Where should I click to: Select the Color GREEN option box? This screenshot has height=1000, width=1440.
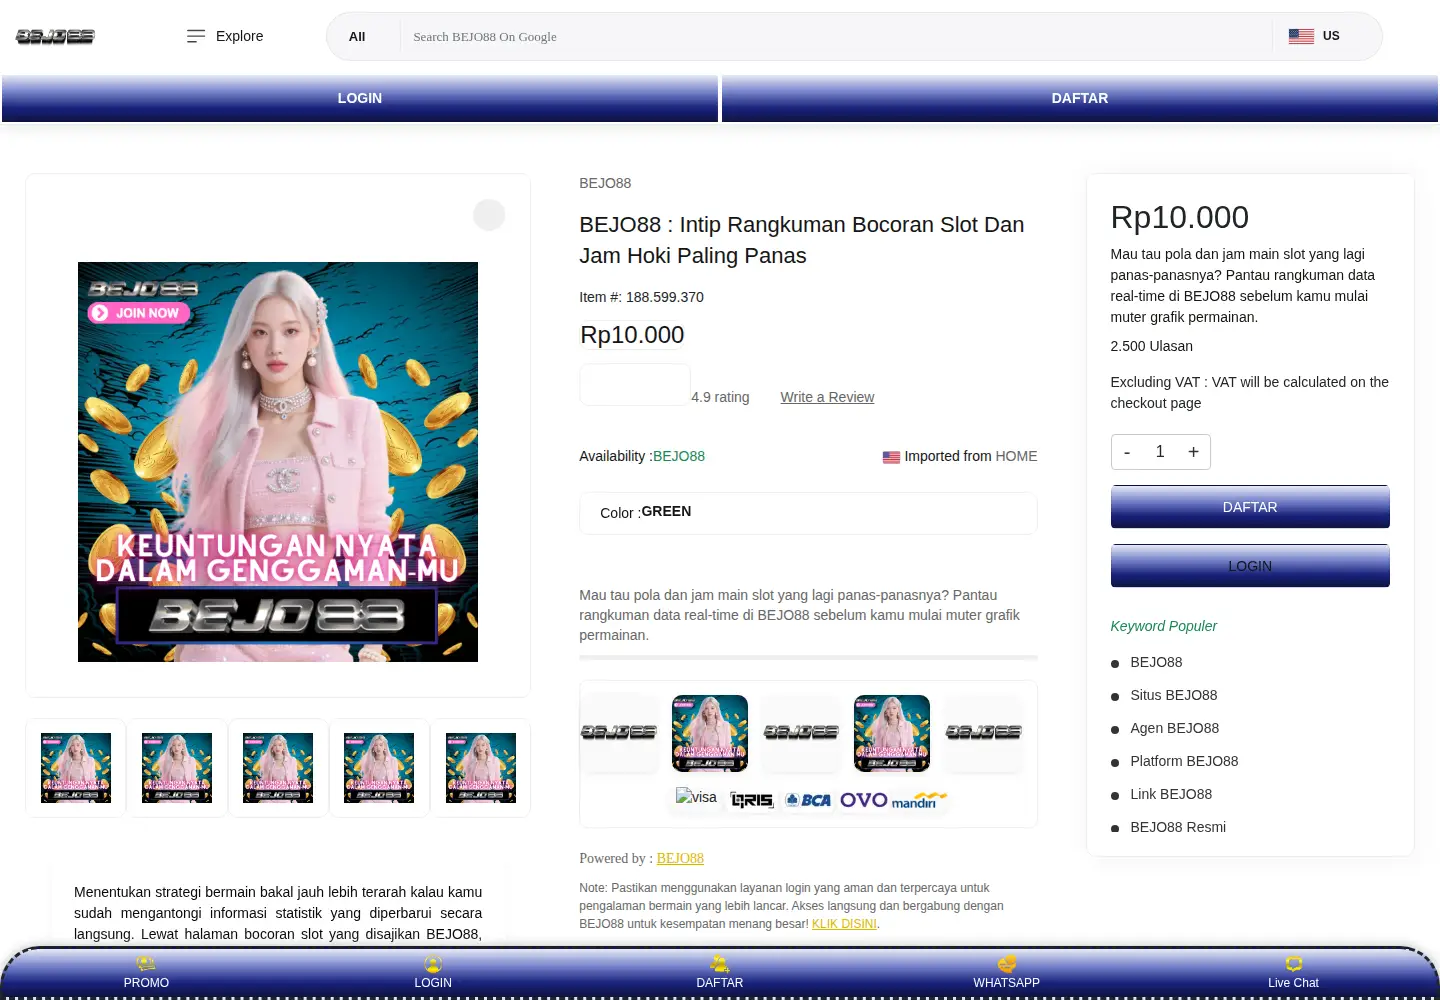click(x=808, y=512)
